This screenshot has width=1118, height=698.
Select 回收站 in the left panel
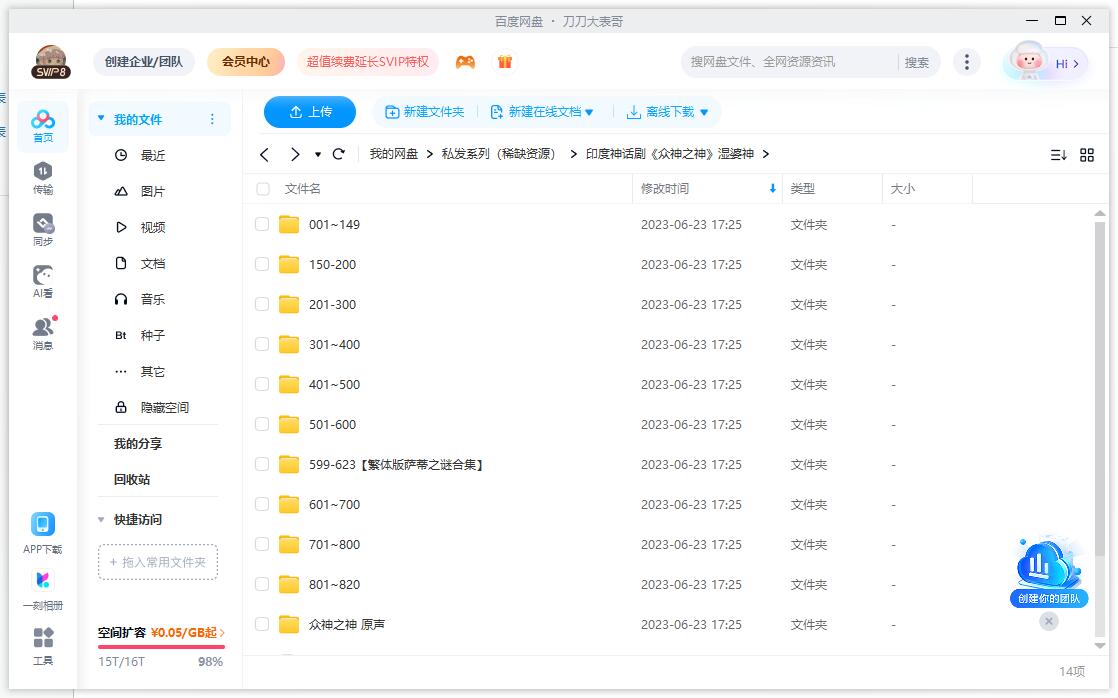[x=132, y=479]
